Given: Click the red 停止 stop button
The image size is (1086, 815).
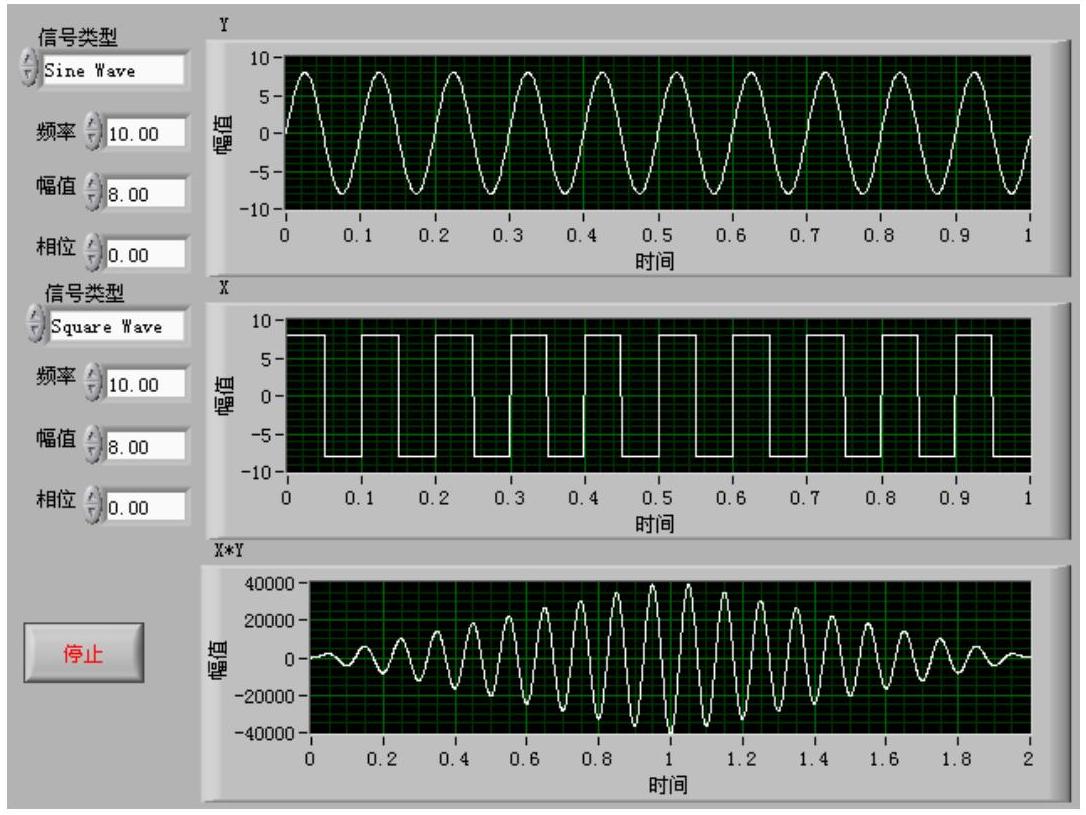Looking at the screenshot, I should click(x=84, y=652).
